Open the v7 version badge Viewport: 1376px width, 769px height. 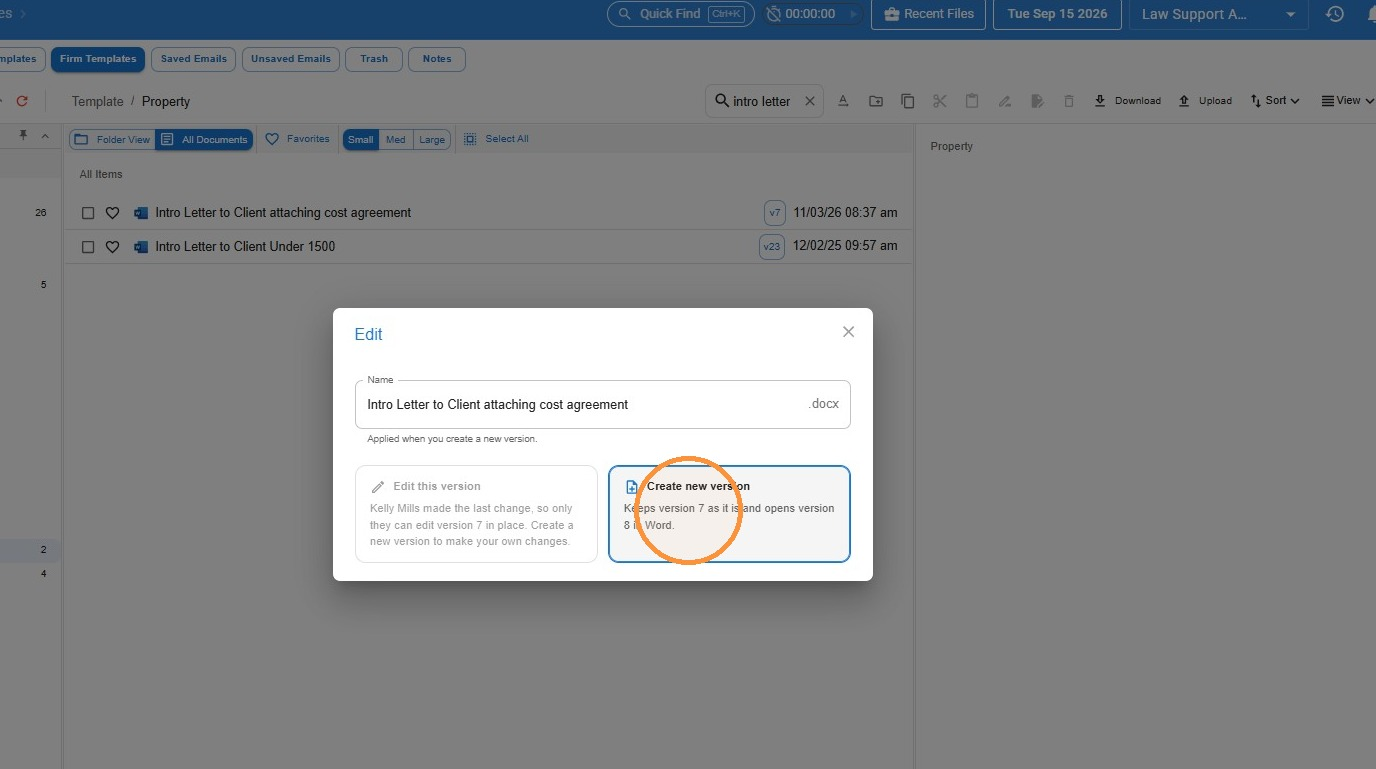pos(775,213)
